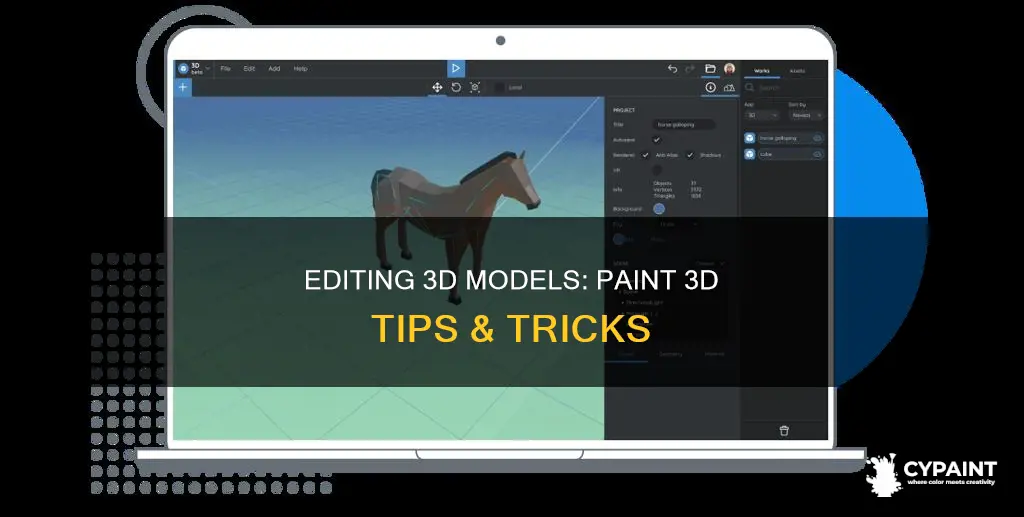Open the Edit menu
The image size is (1024, 517).
tap(249, 69)
